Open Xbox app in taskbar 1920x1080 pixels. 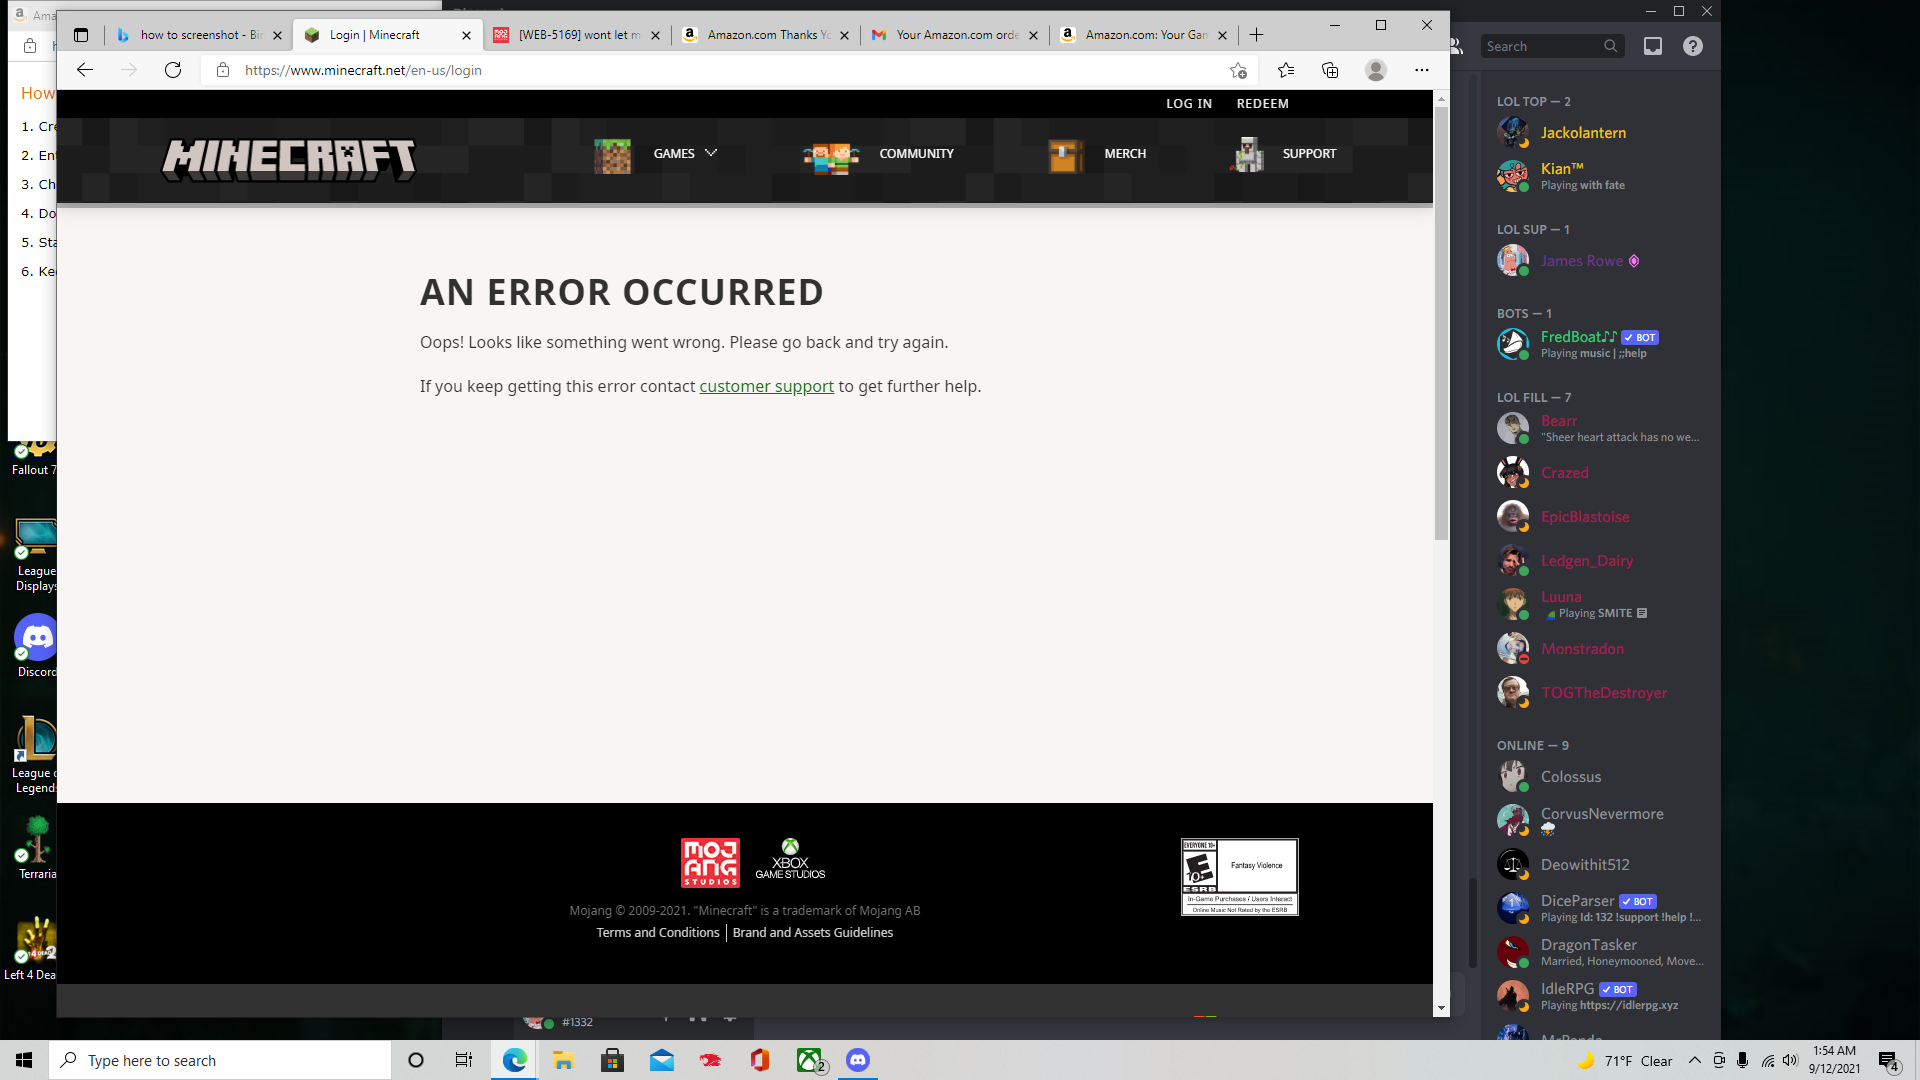point(810,1061)
